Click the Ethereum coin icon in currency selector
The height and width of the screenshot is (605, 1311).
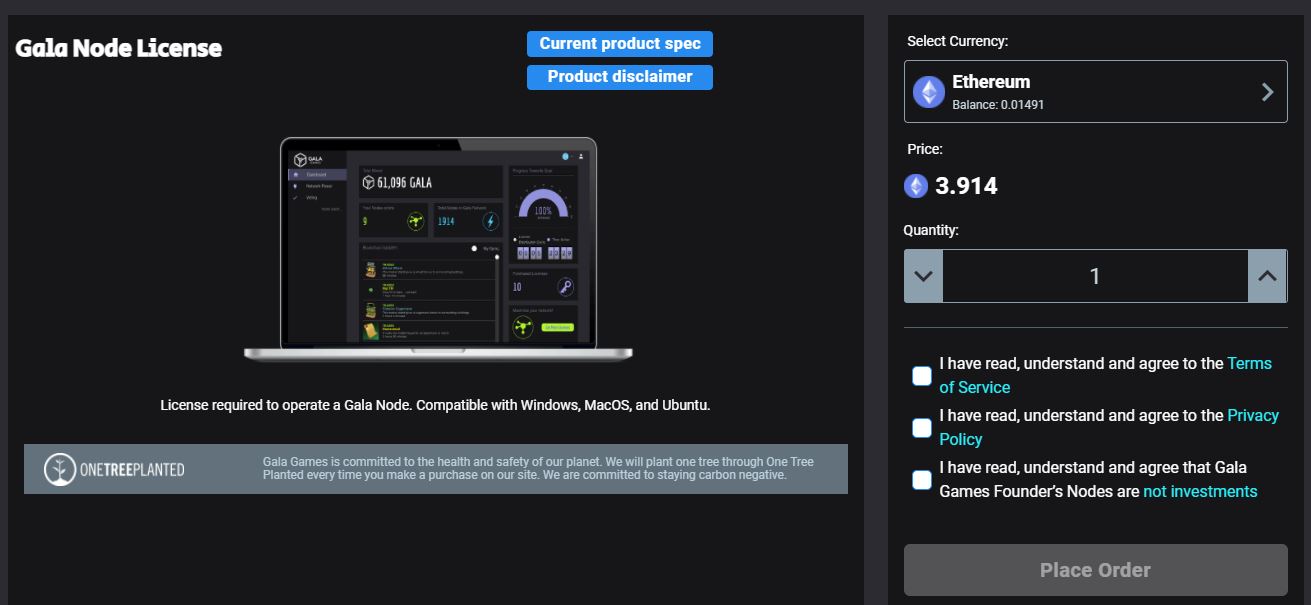929,92
